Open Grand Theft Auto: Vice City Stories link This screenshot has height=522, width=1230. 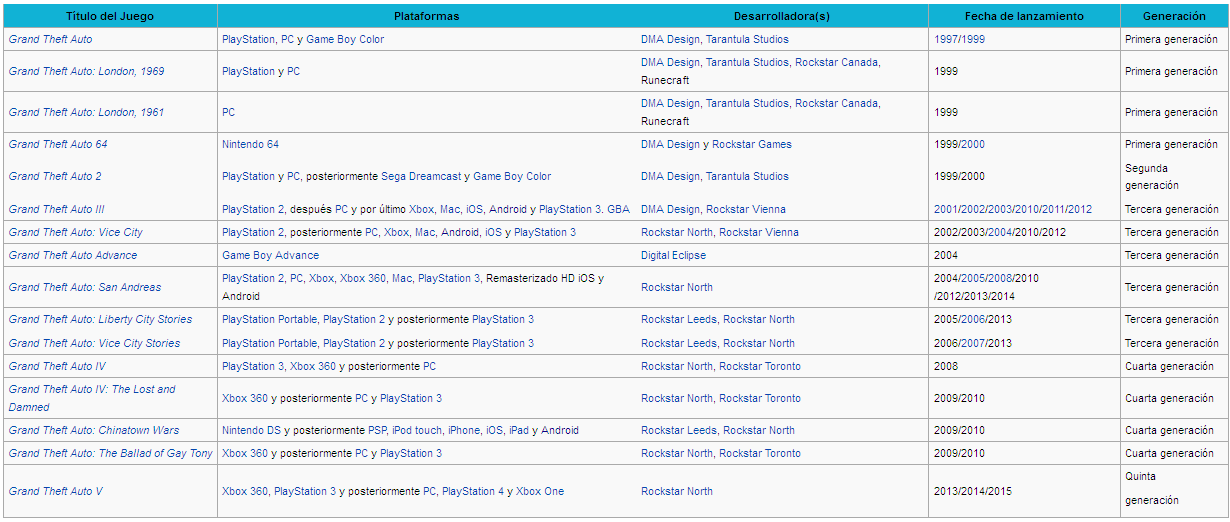point(94,343)
